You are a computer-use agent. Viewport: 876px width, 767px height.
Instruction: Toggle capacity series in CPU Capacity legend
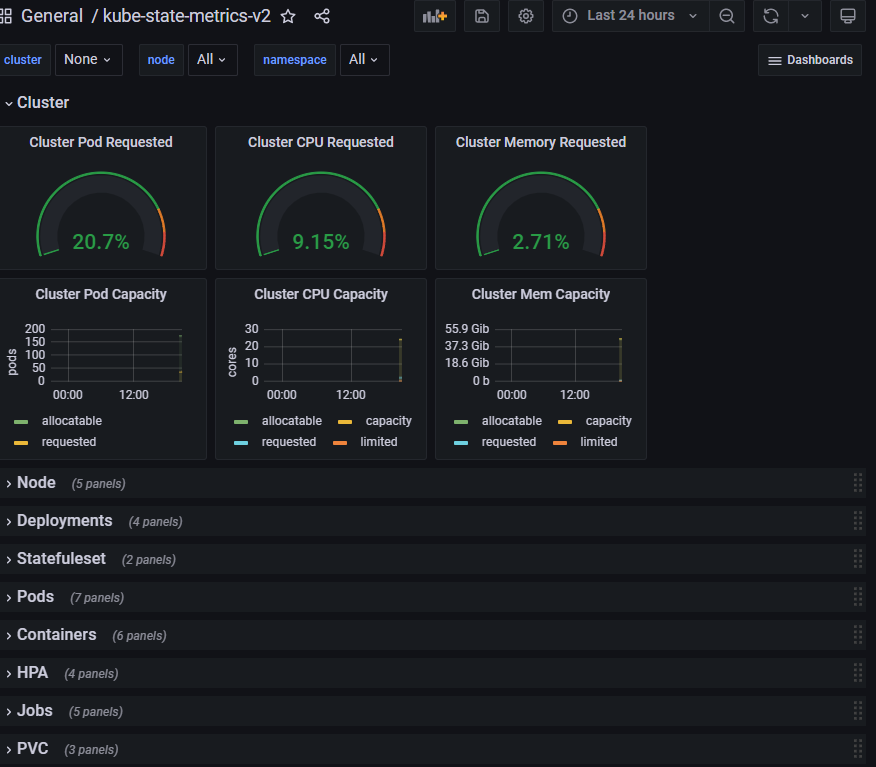388,421
